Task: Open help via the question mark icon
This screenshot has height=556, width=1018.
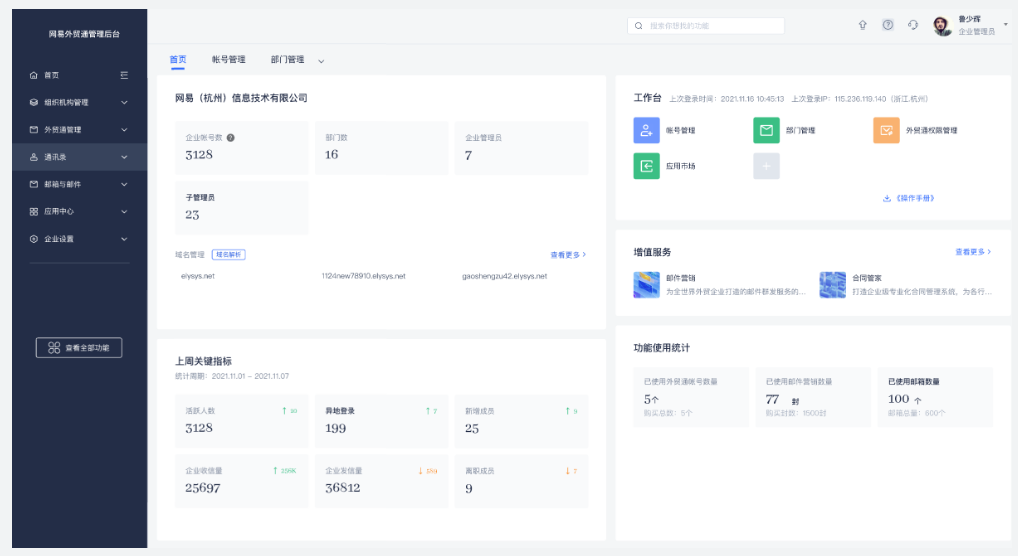Action: click(x=888, y=25)
